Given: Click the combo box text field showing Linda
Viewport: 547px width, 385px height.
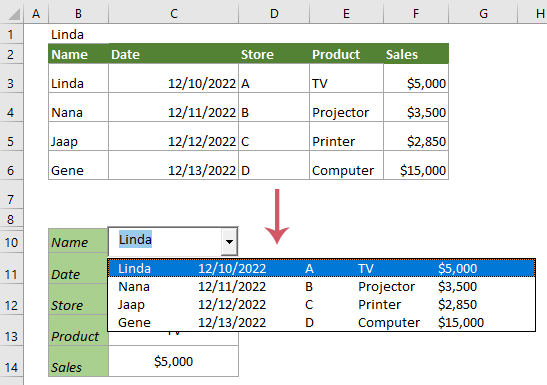Looking at the screenshot, I should (165, 241).
